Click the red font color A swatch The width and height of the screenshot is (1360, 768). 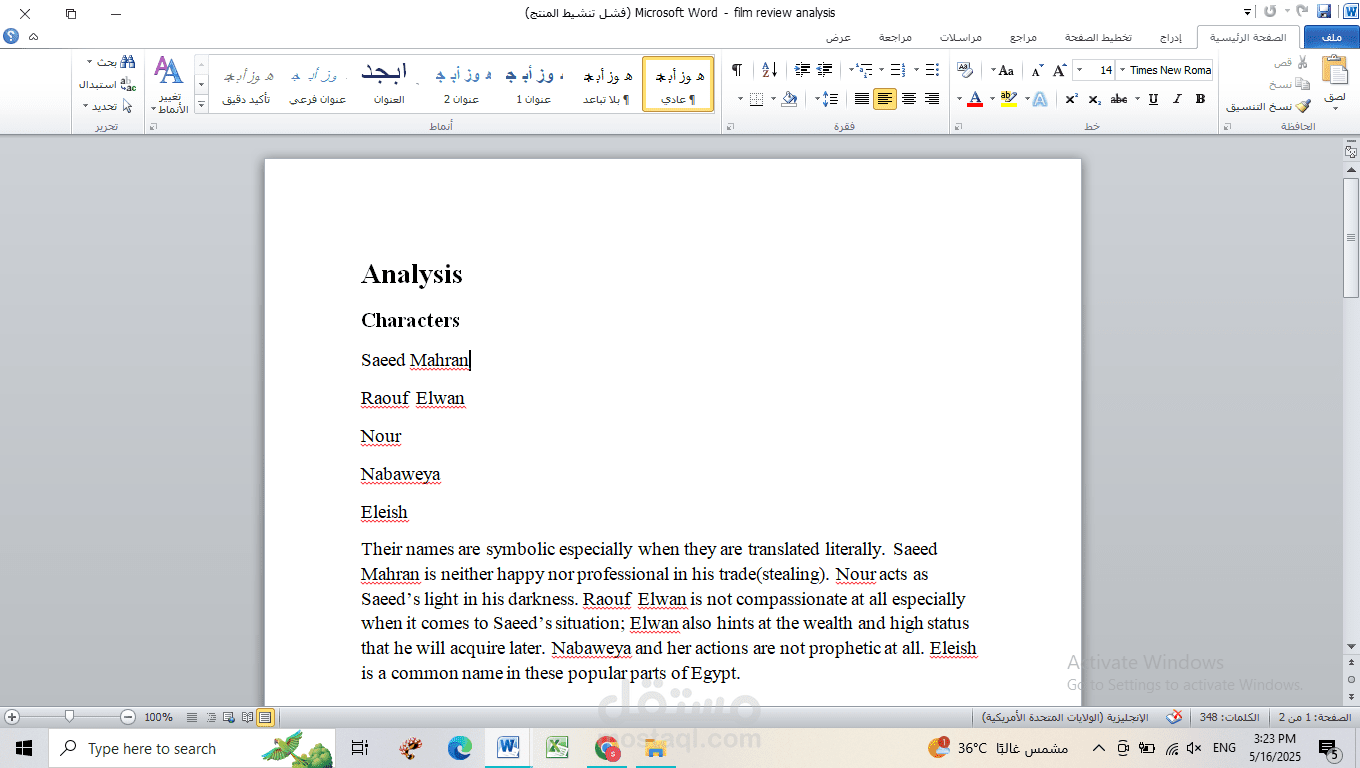point(974,99)
